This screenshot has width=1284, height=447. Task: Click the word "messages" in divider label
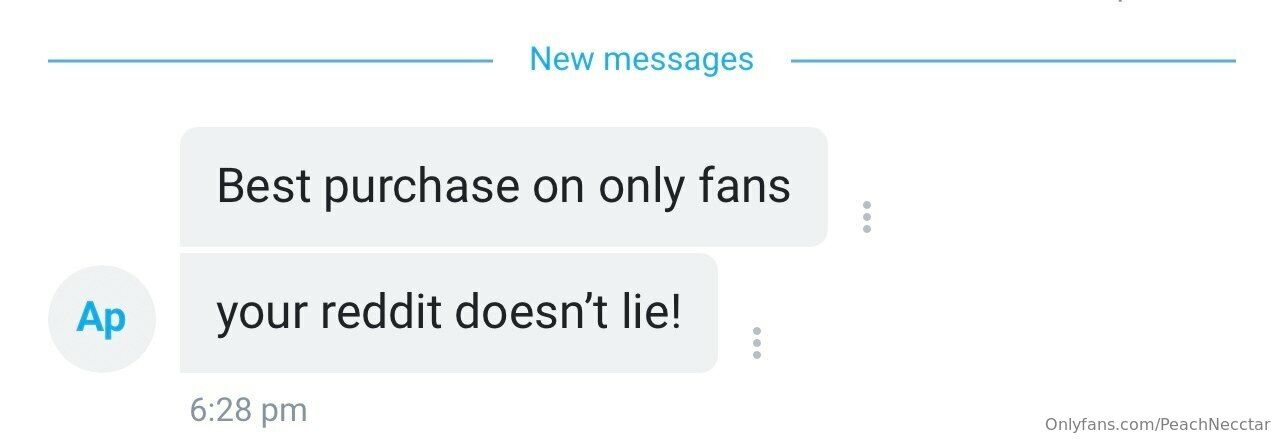pos(679,61)
